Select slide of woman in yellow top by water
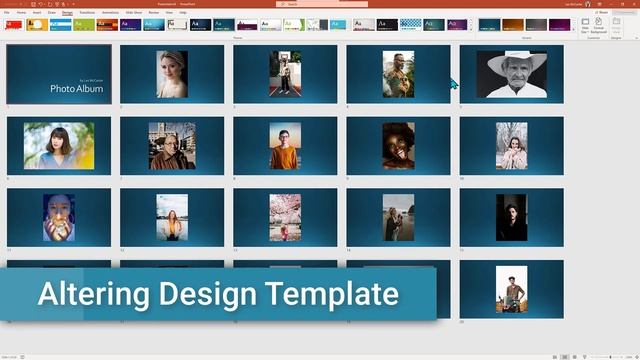640x360 pixels. (x=172, y=217)
